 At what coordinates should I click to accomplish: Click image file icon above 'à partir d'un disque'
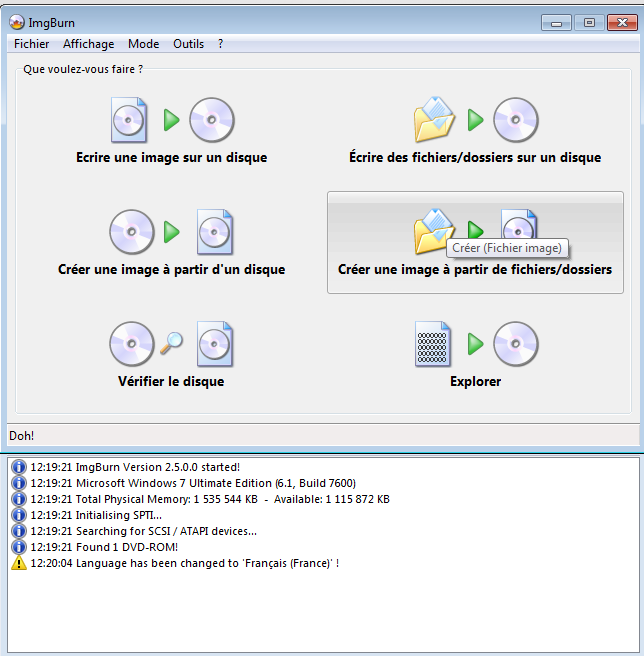(215, 232)
